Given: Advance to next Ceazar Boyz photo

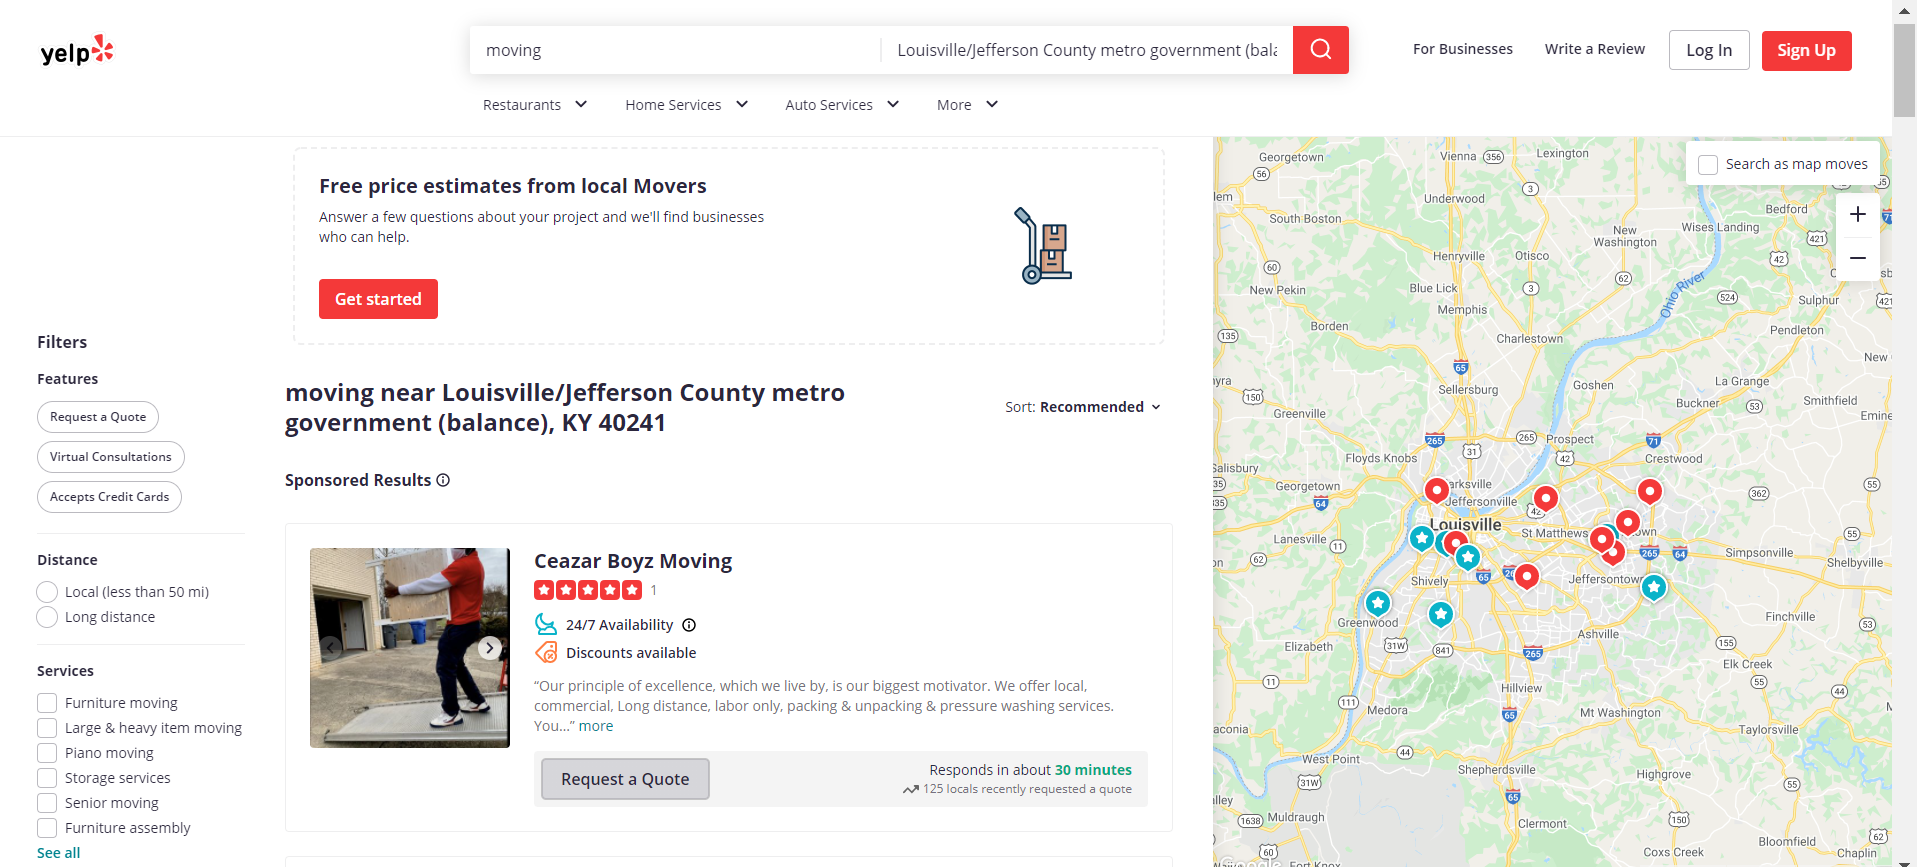Looking at the screenshot, I should point(489,648).
